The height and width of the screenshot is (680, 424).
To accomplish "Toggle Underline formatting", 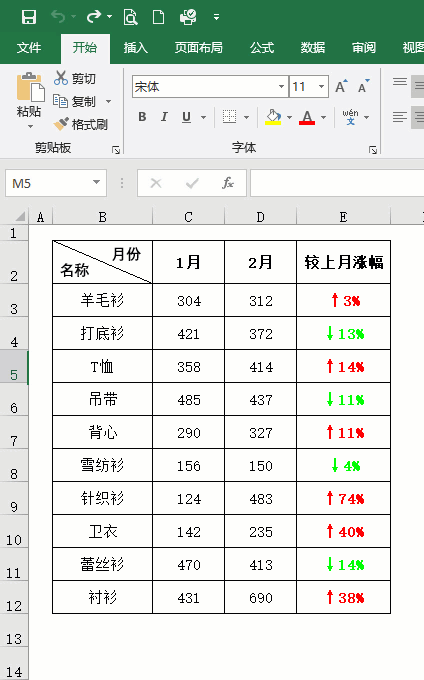I will (186, 117).
